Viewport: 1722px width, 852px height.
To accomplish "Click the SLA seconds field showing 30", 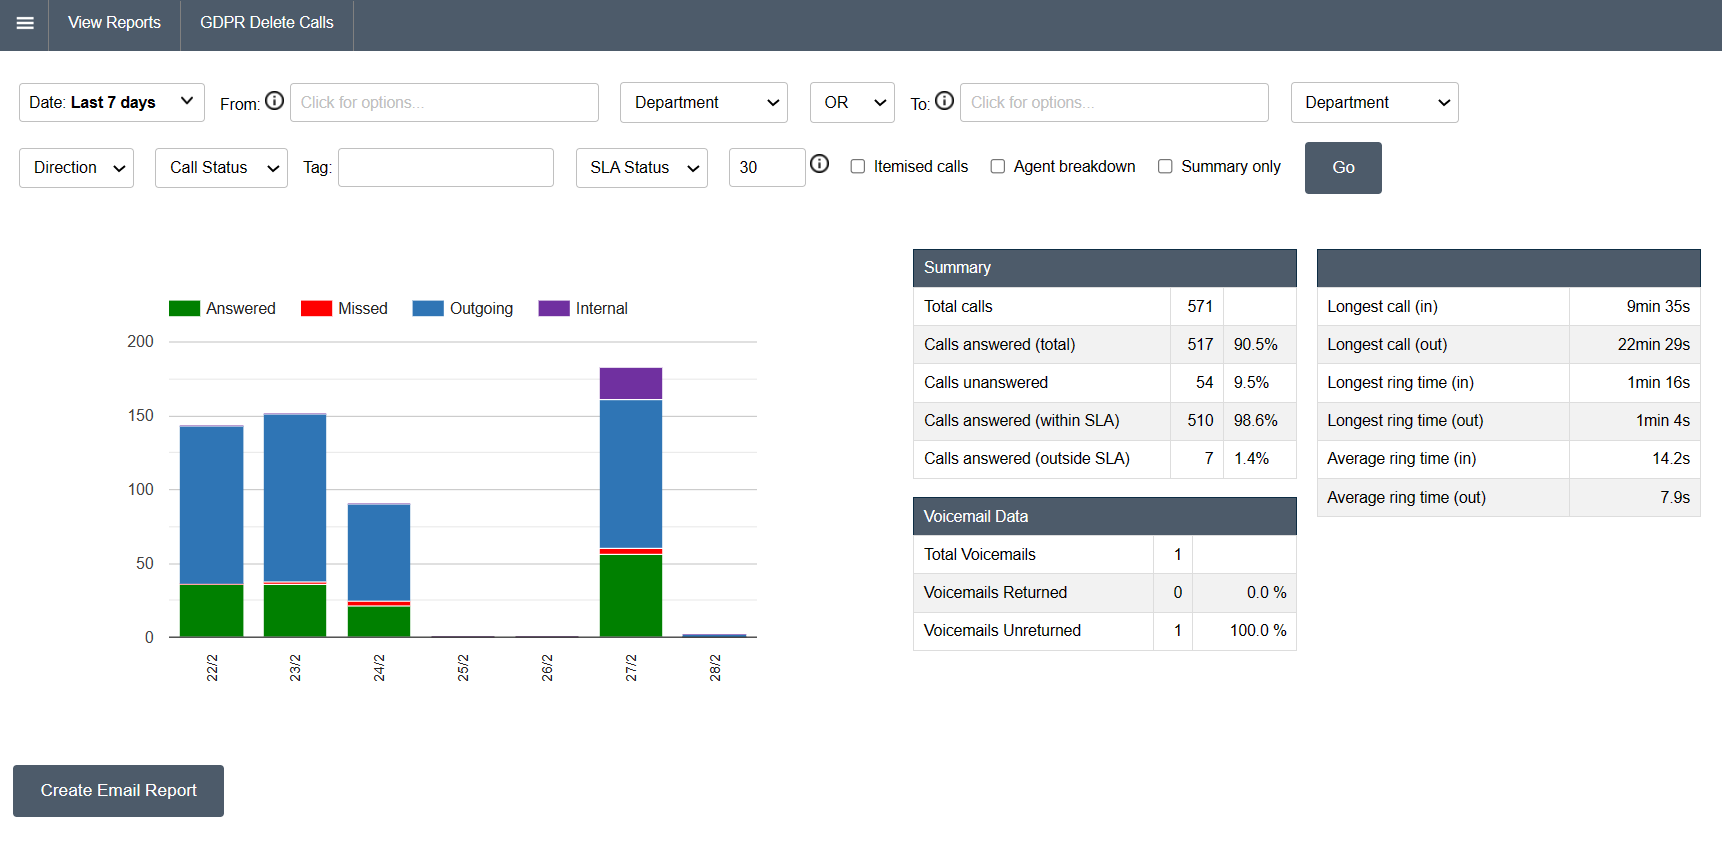I will [767, 168].
